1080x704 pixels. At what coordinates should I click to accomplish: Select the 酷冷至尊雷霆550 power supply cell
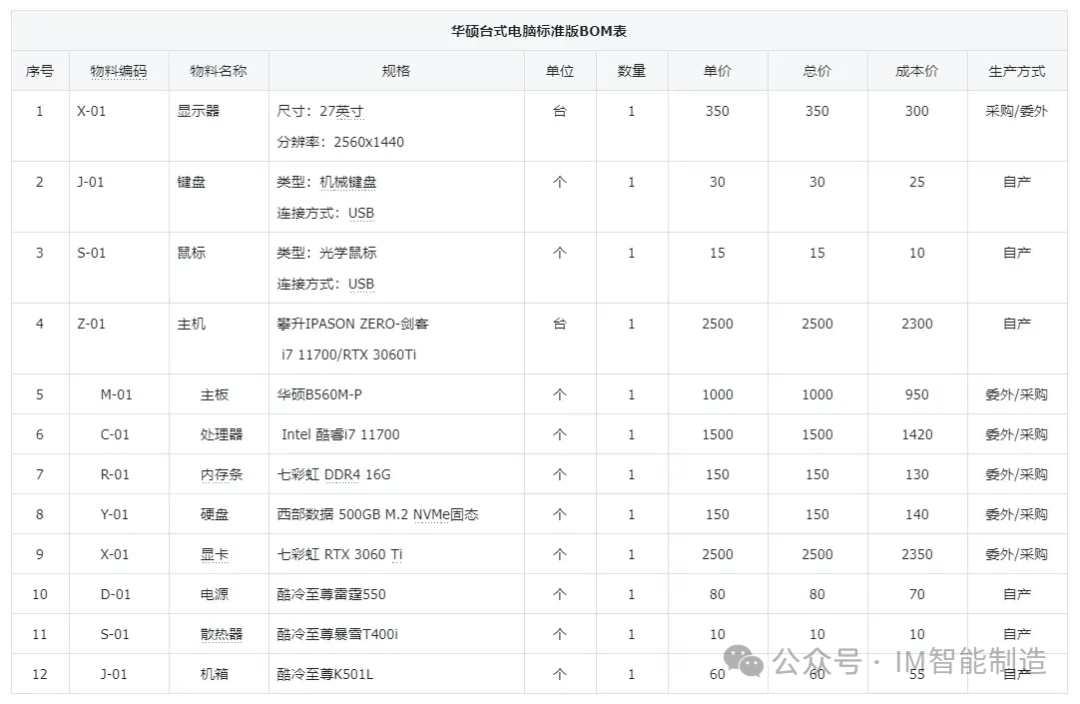[331, 594]
